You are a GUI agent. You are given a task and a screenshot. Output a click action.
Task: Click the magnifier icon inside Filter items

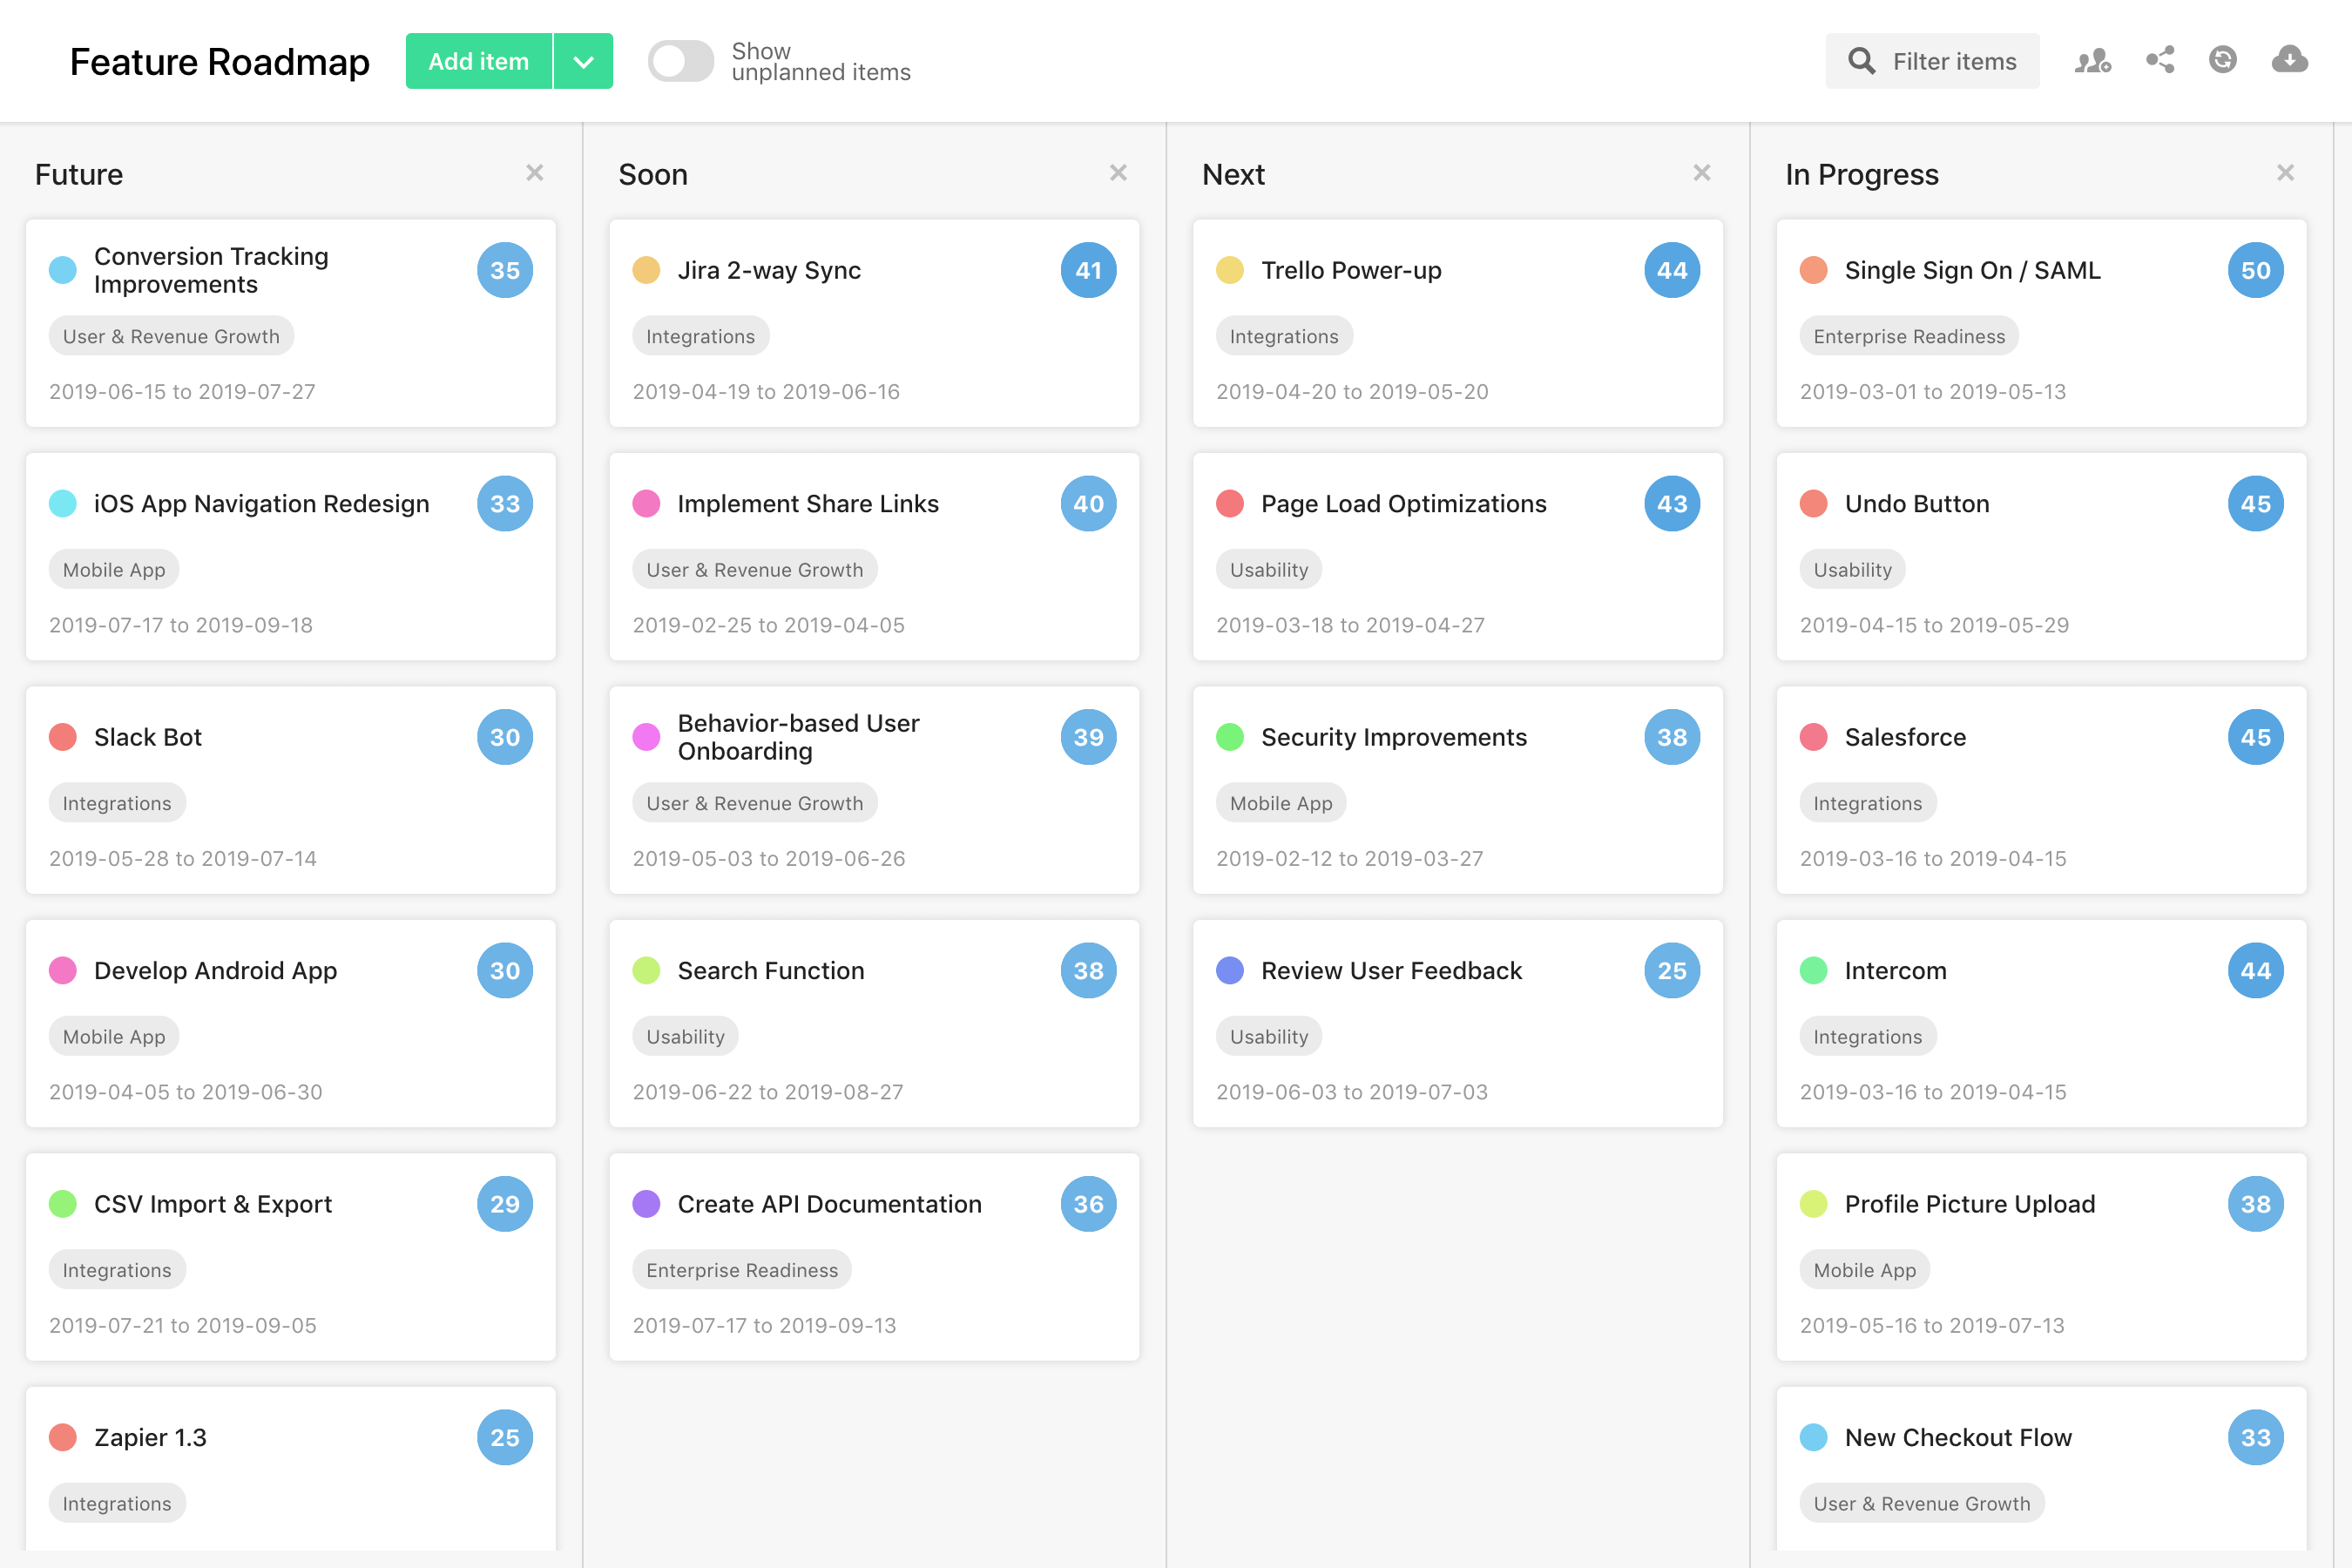pos(1861,60)
